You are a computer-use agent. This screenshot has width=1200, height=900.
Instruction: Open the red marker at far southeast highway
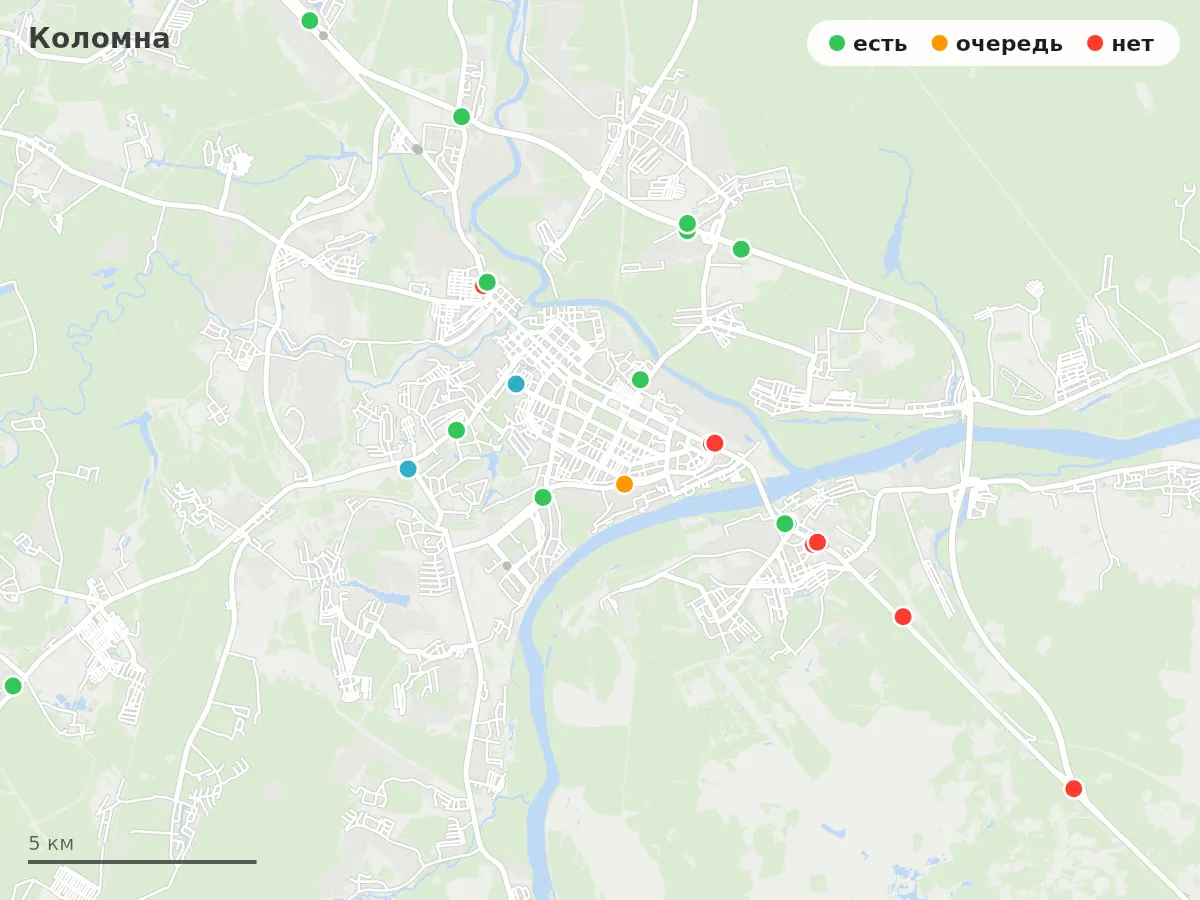point(1074,789)
